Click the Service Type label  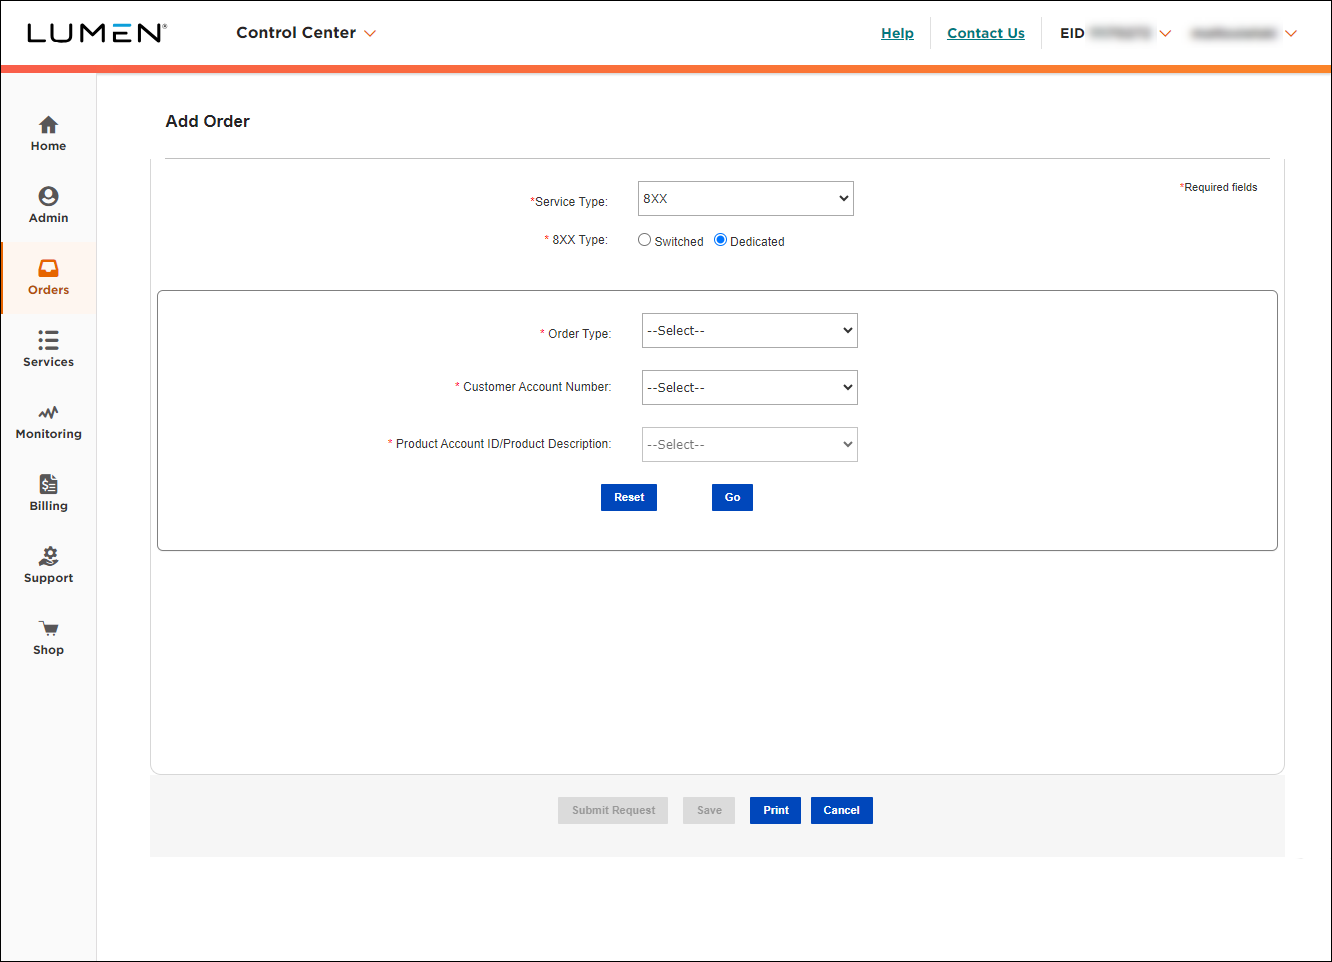(569, 201)
